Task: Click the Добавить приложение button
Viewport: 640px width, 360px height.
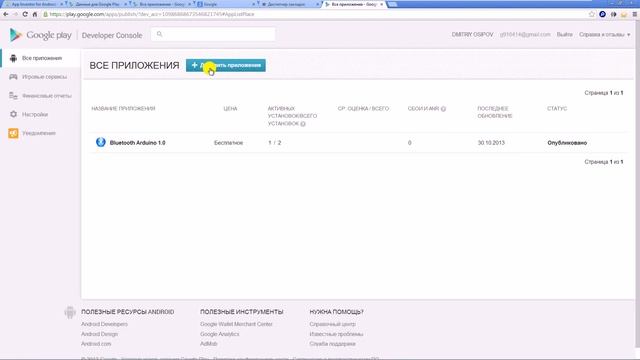Action: point(226,65)
